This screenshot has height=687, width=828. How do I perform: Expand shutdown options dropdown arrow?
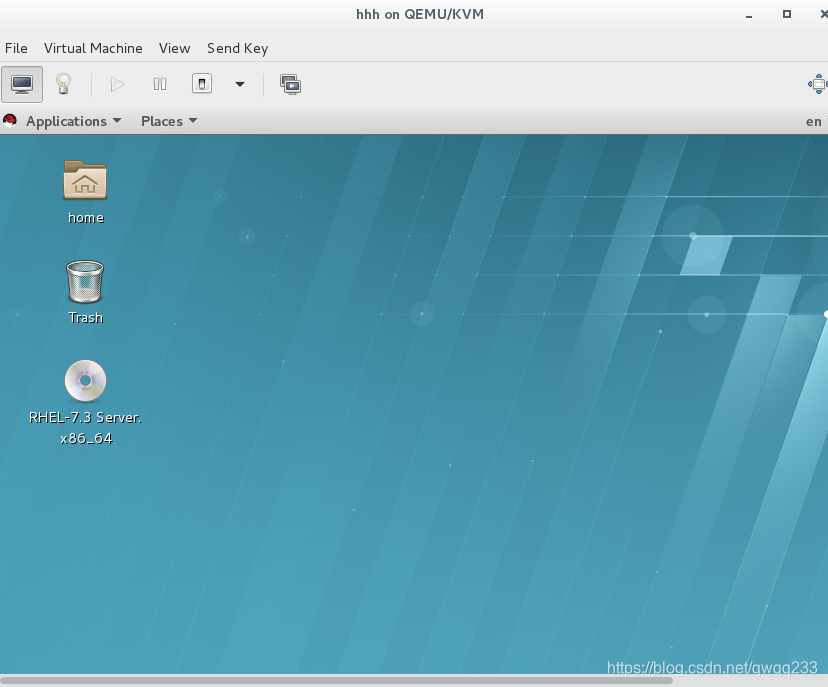(x=240, y=84)
